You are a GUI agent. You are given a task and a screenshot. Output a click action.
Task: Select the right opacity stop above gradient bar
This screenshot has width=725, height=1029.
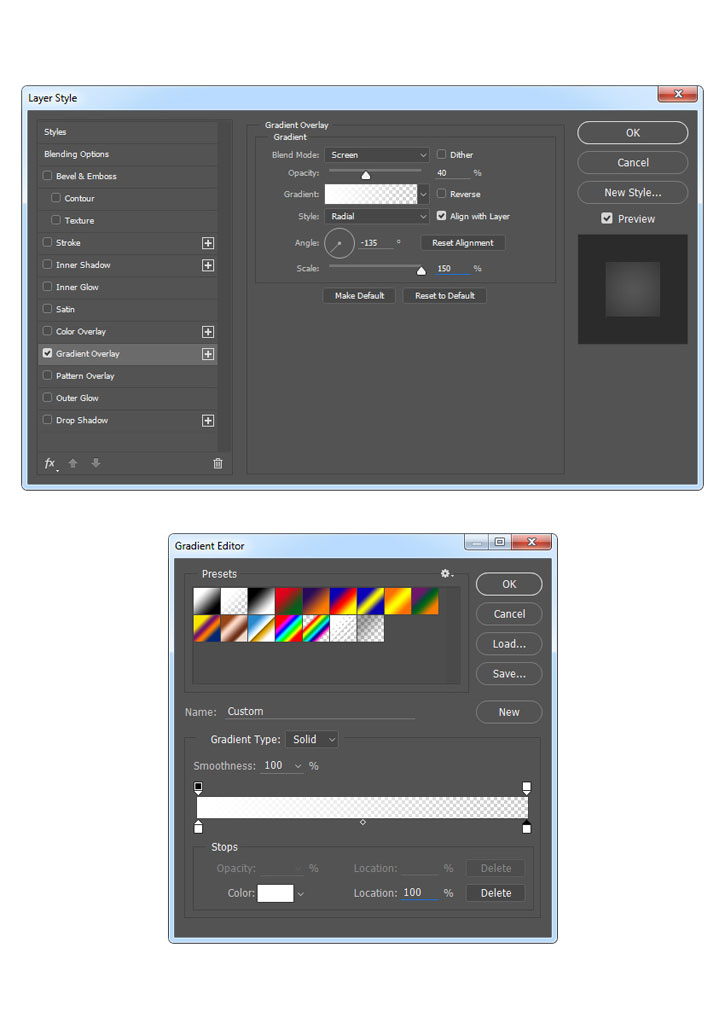tap(526, 788)
